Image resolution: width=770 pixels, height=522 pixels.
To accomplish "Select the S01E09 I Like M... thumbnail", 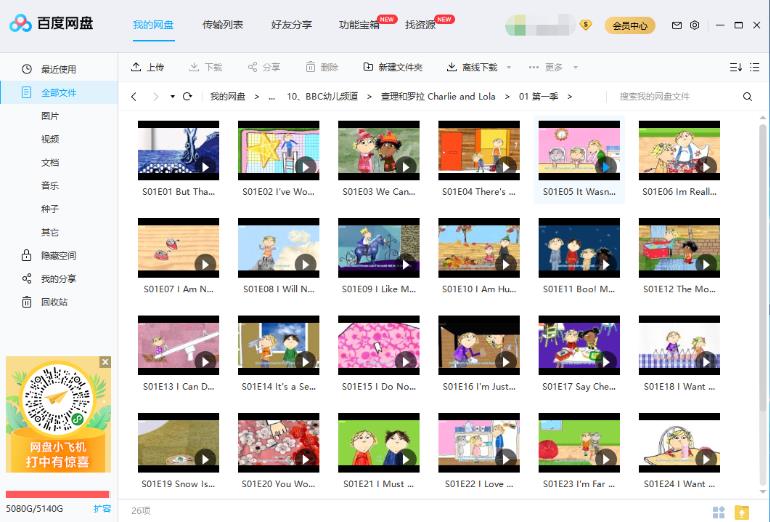I will (x=379, y=247).
